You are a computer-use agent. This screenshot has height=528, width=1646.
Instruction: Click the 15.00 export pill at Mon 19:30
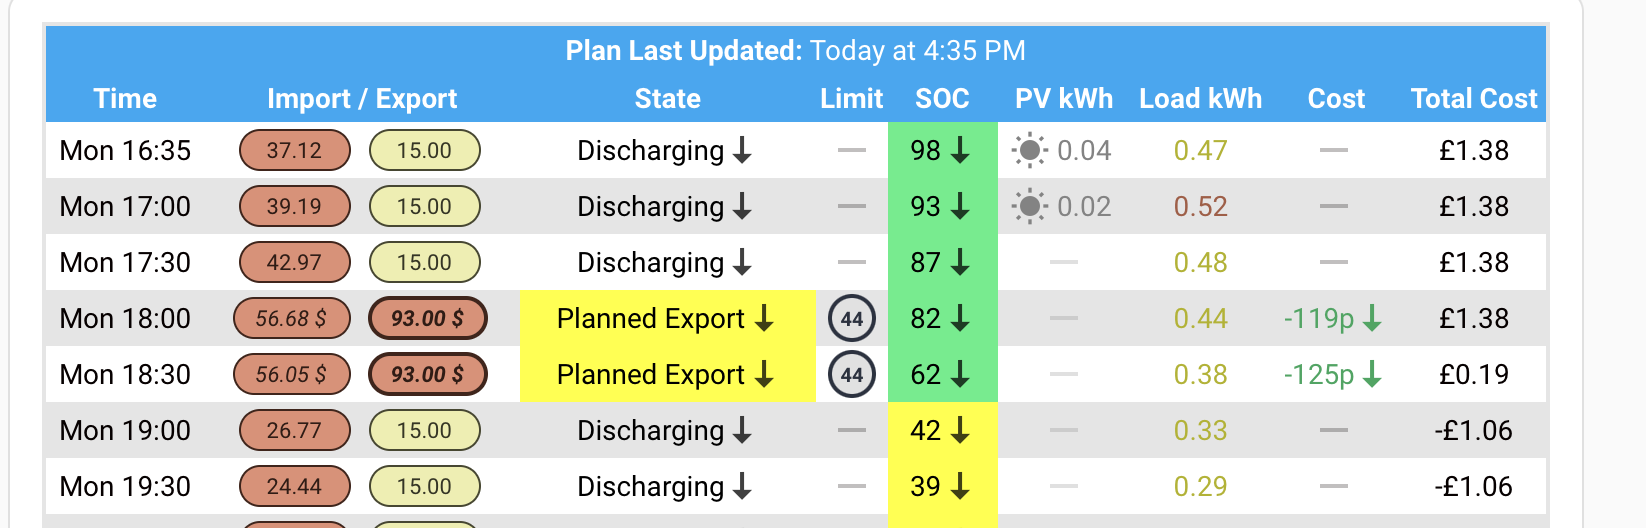[425, 487]
